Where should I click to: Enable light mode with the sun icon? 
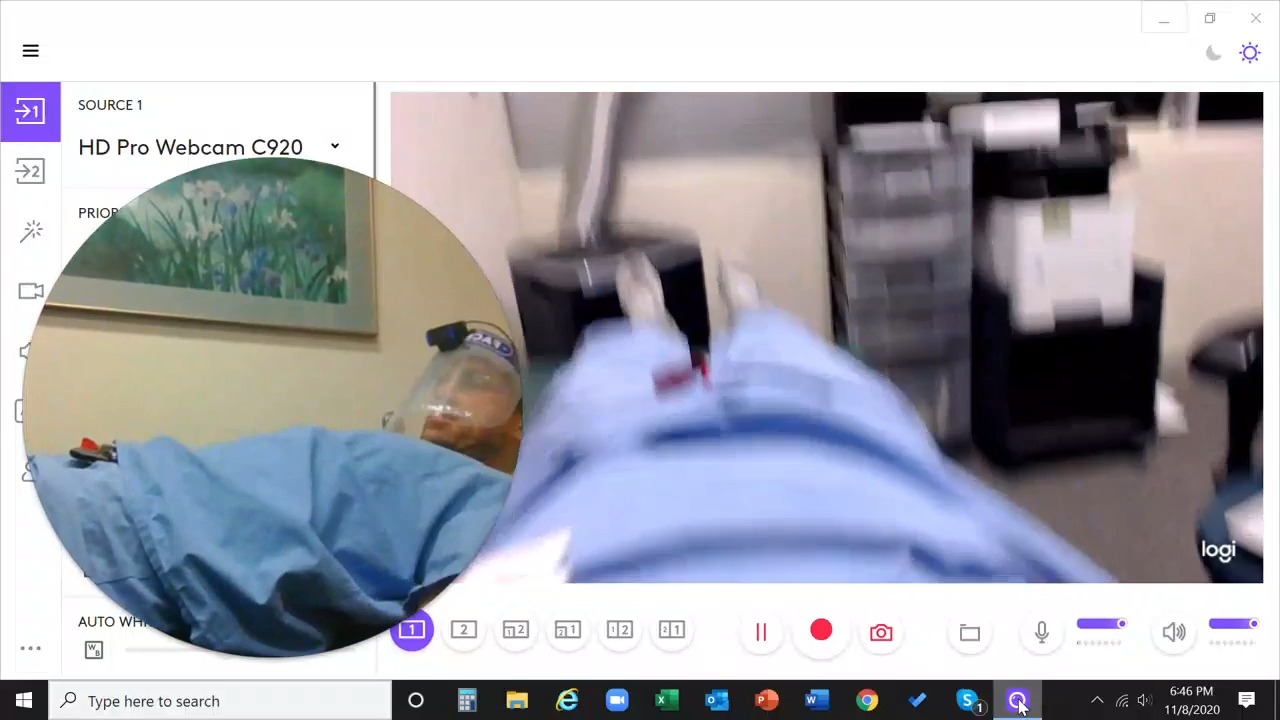[x=1250, y=53]
